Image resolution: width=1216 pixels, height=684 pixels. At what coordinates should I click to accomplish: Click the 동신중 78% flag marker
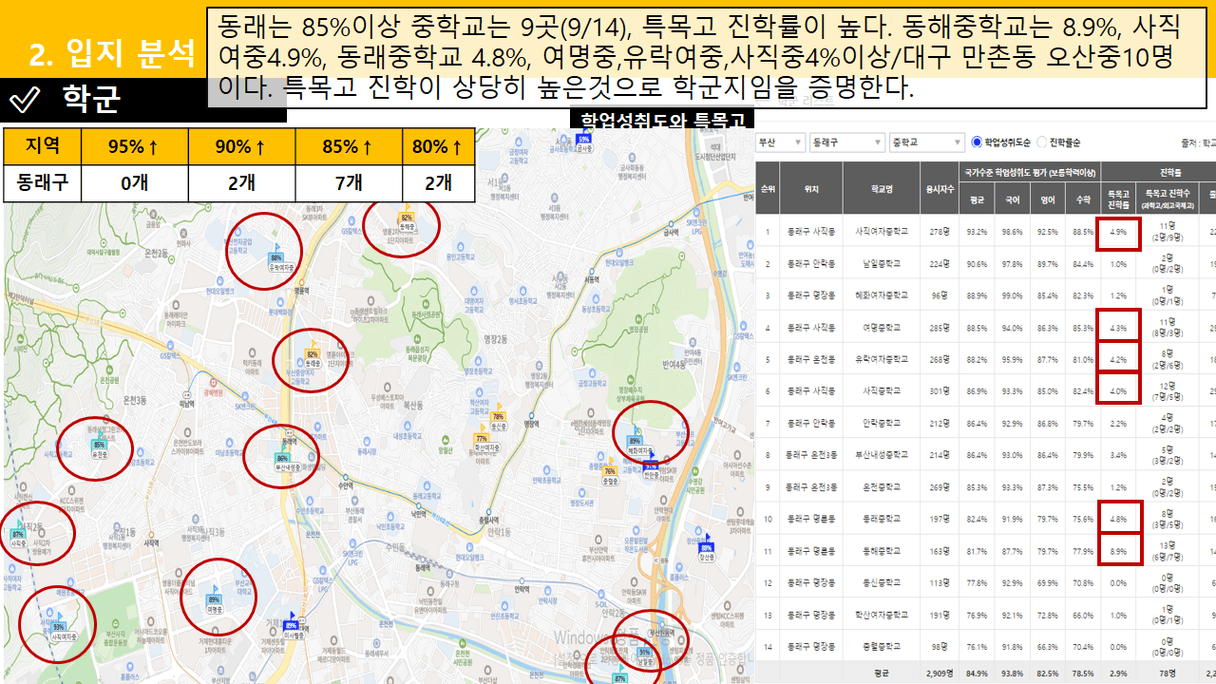coord(498,416)
